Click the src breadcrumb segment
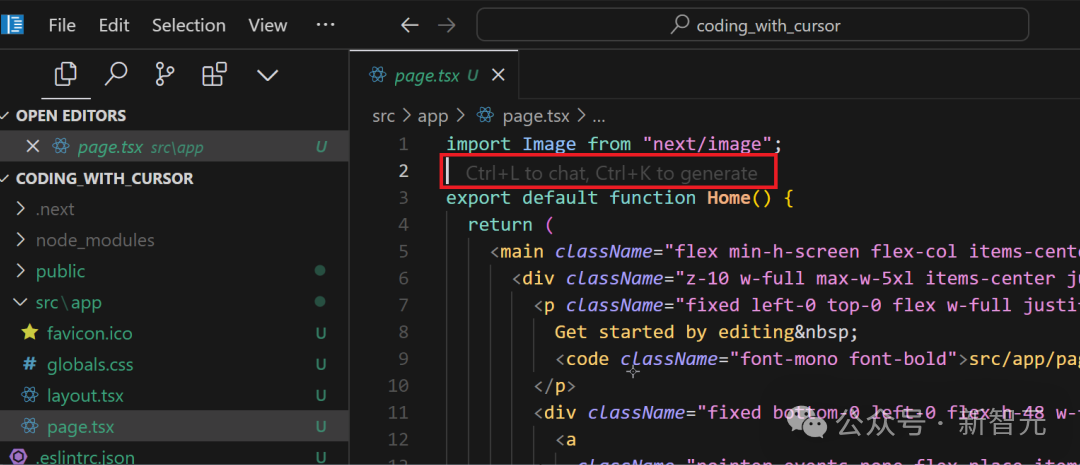This screenshot has width=1080, height=465. (x=384, y=116)
